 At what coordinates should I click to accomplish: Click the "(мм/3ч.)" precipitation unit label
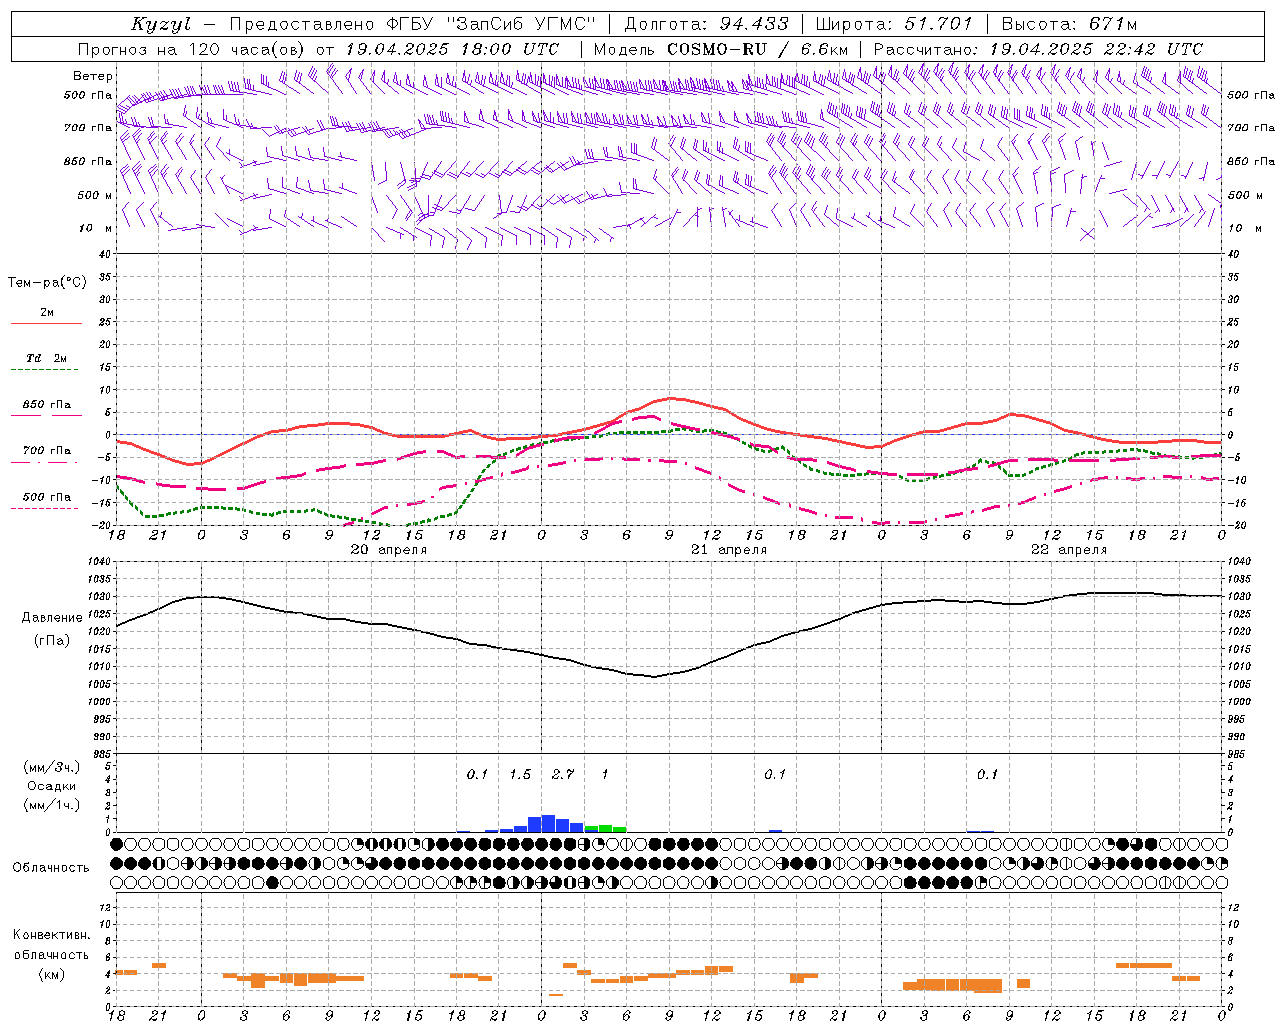52,767
